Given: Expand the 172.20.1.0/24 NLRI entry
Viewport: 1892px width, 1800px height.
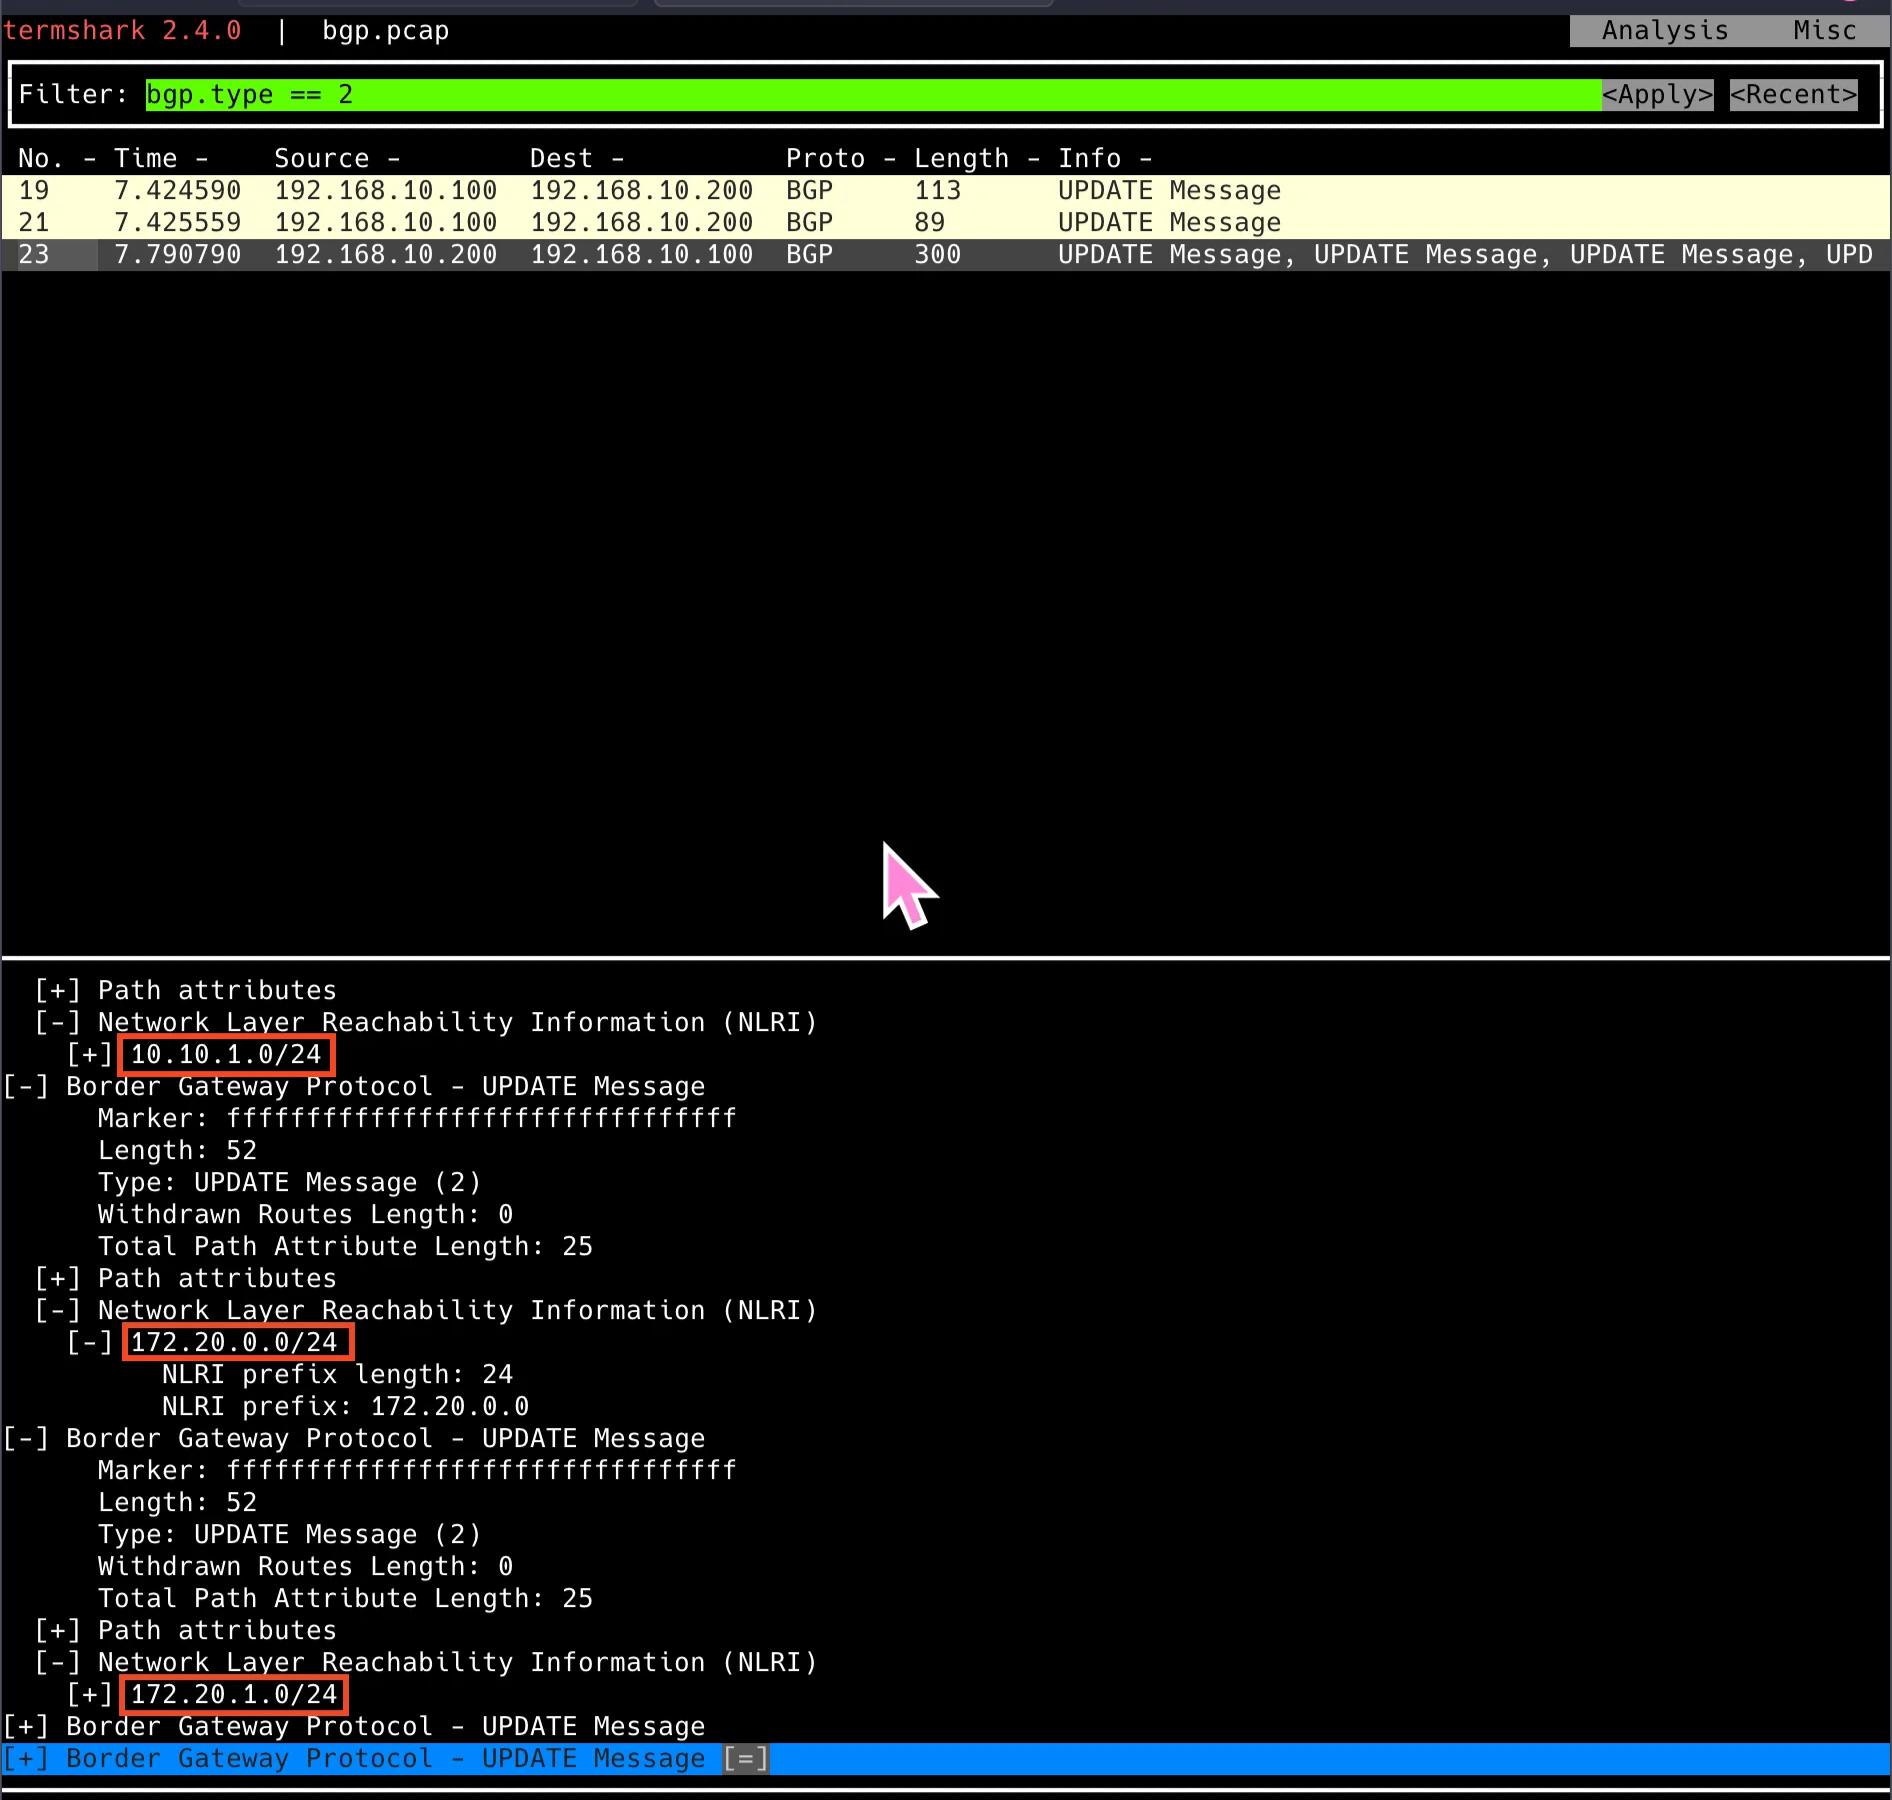Looking at the screenshot, I should pos(88,1695).
